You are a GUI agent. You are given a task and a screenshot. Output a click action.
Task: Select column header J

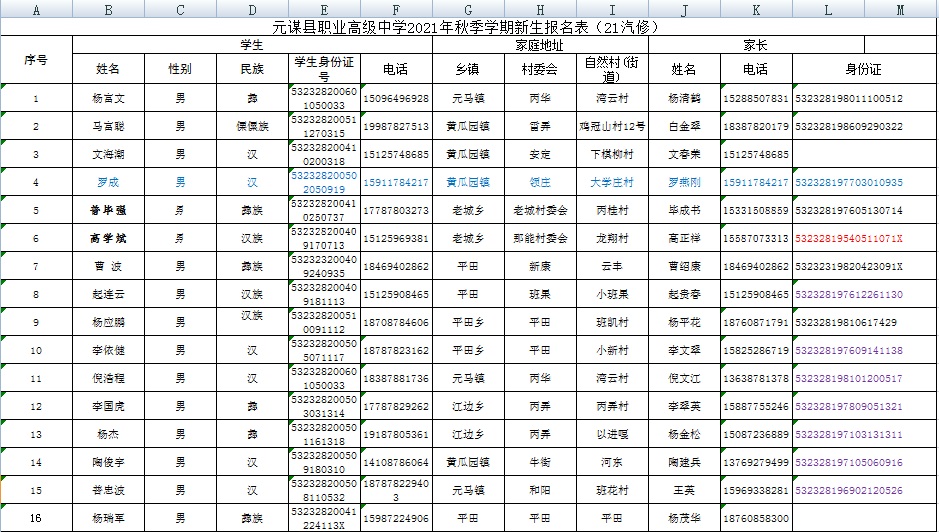pos(684,10)
